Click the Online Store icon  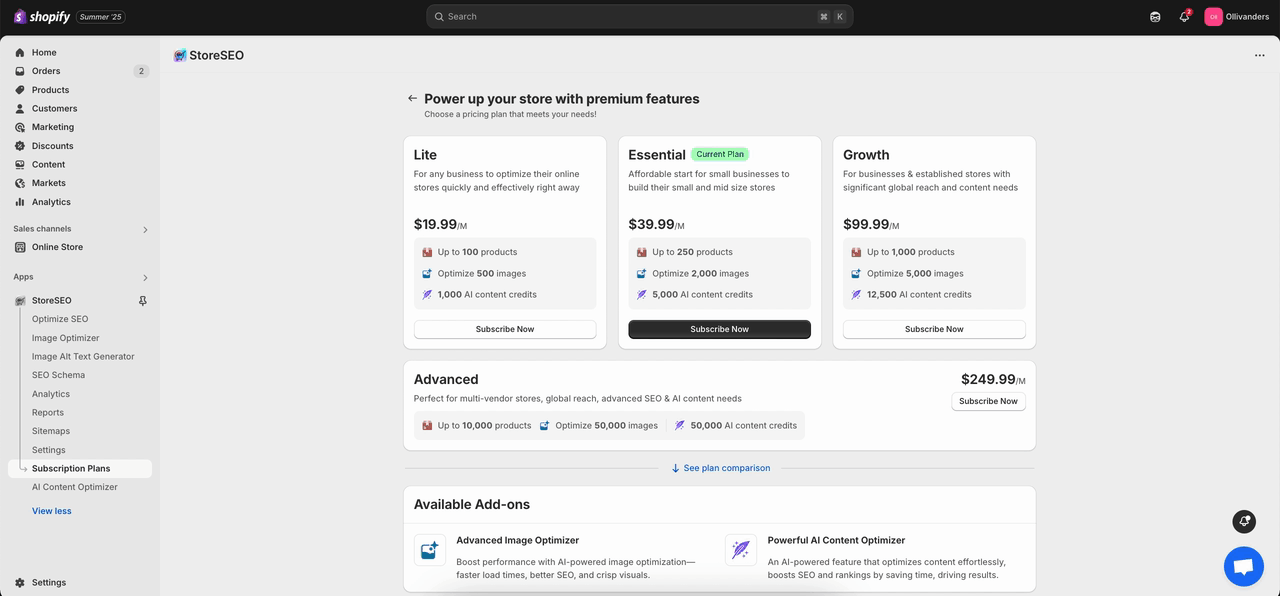[x=20, y=247]
